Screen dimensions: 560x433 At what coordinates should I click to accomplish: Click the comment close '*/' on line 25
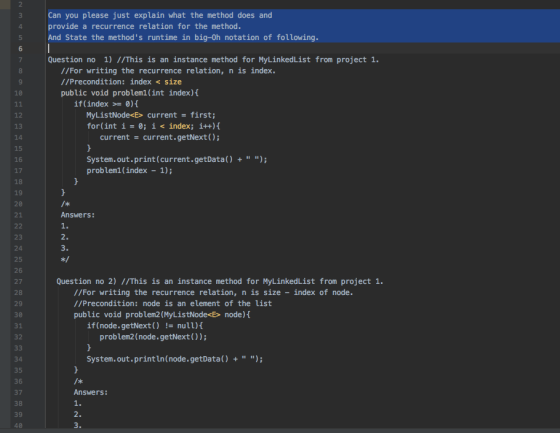pyautogui.click(x=65, y=259)
